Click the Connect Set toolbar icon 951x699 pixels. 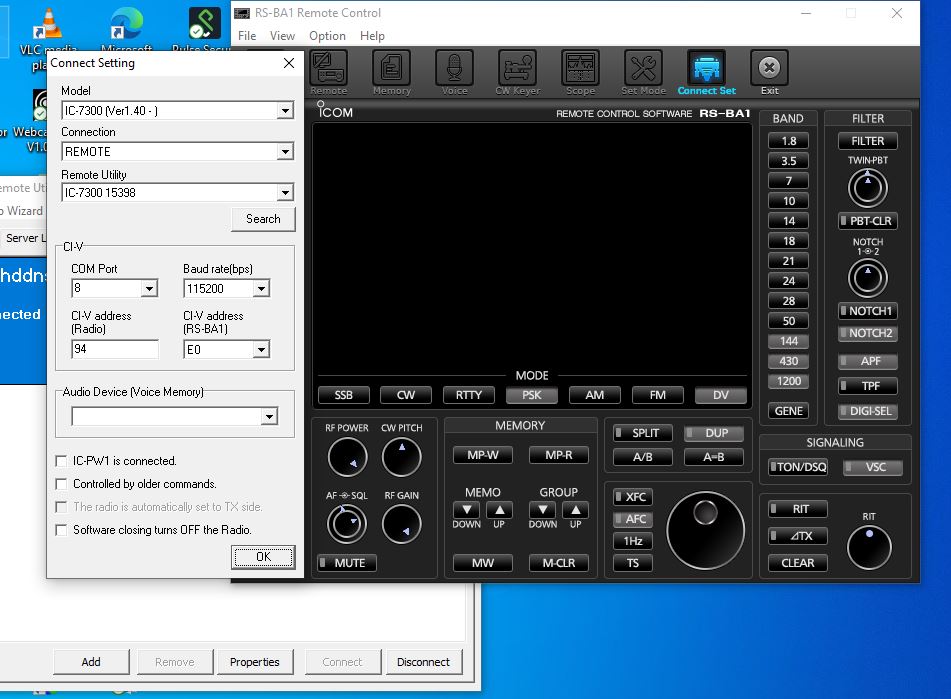click(707, 73)
